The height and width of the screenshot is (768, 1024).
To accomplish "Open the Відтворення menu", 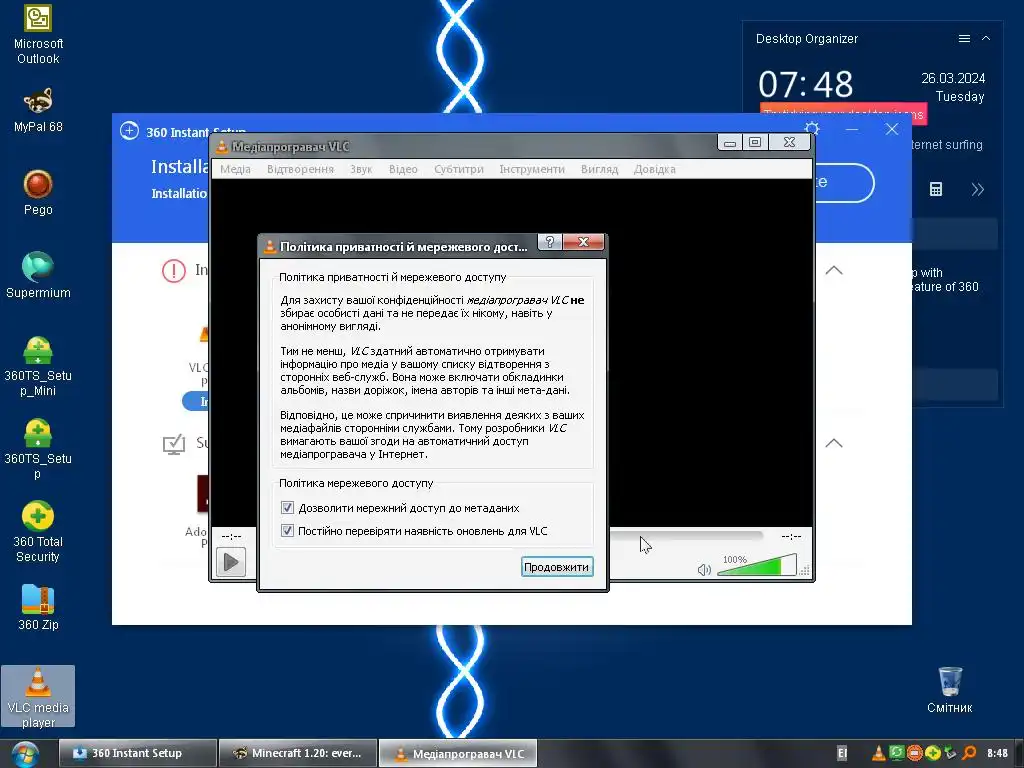I will pos(300,169).
